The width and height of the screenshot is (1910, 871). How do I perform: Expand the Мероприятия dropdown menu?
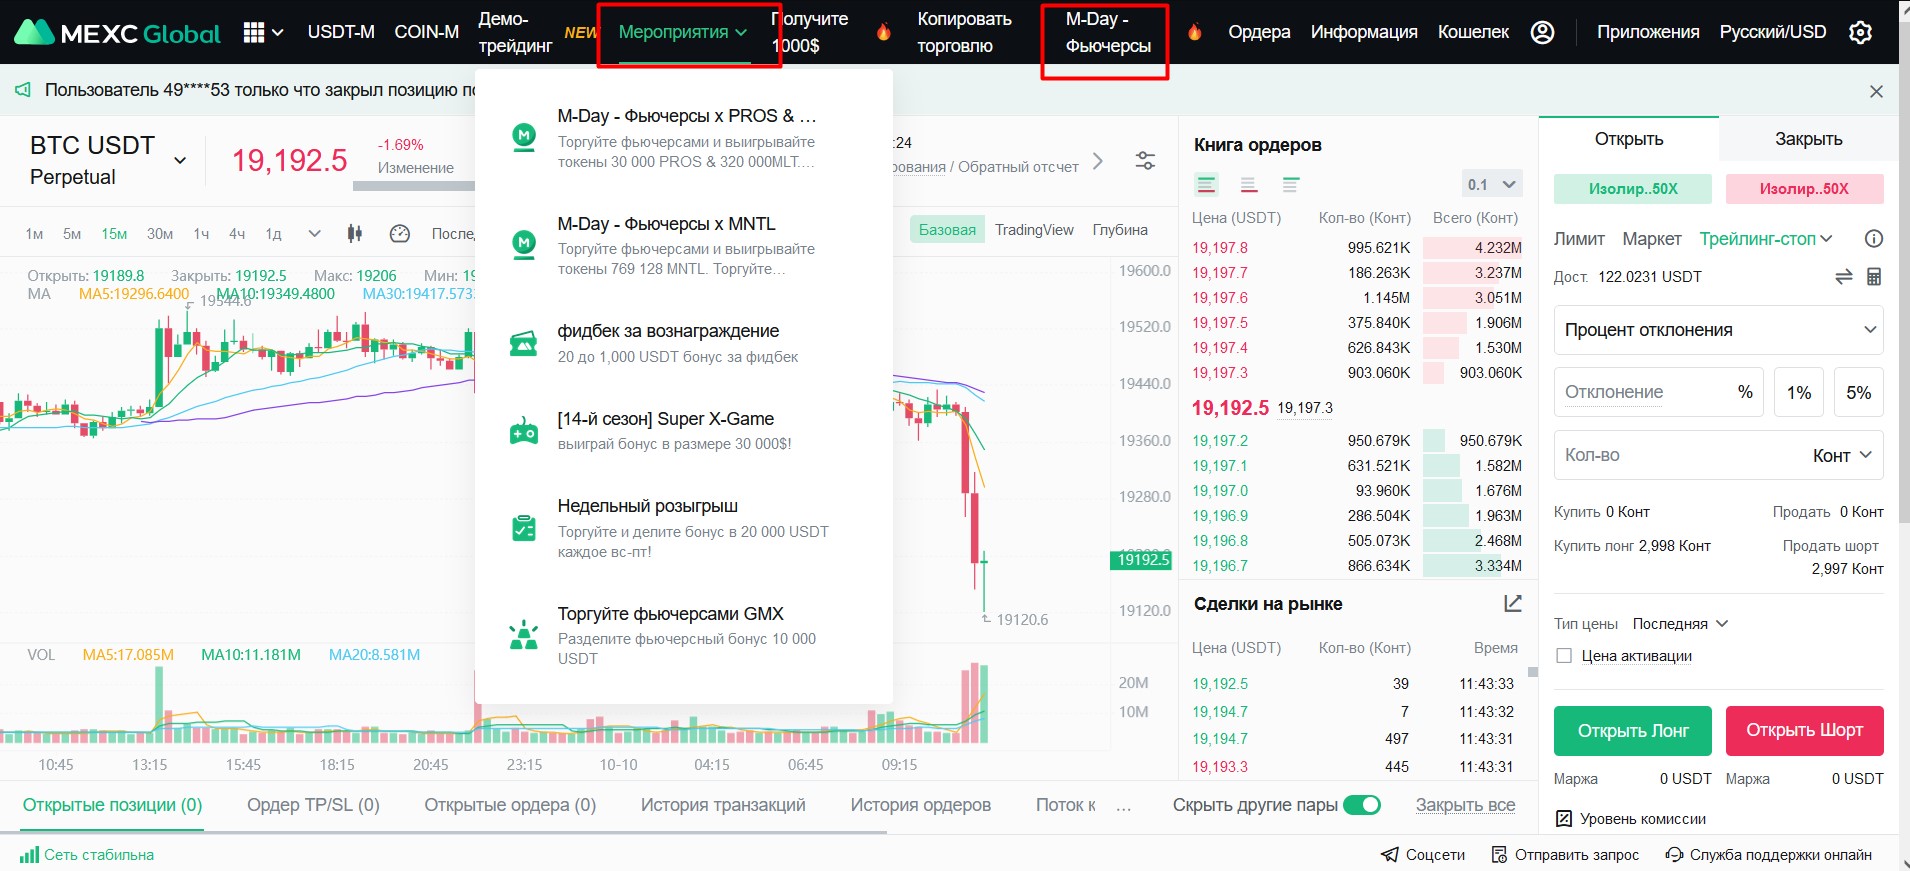pyautogui.click(x=683, y=32)
